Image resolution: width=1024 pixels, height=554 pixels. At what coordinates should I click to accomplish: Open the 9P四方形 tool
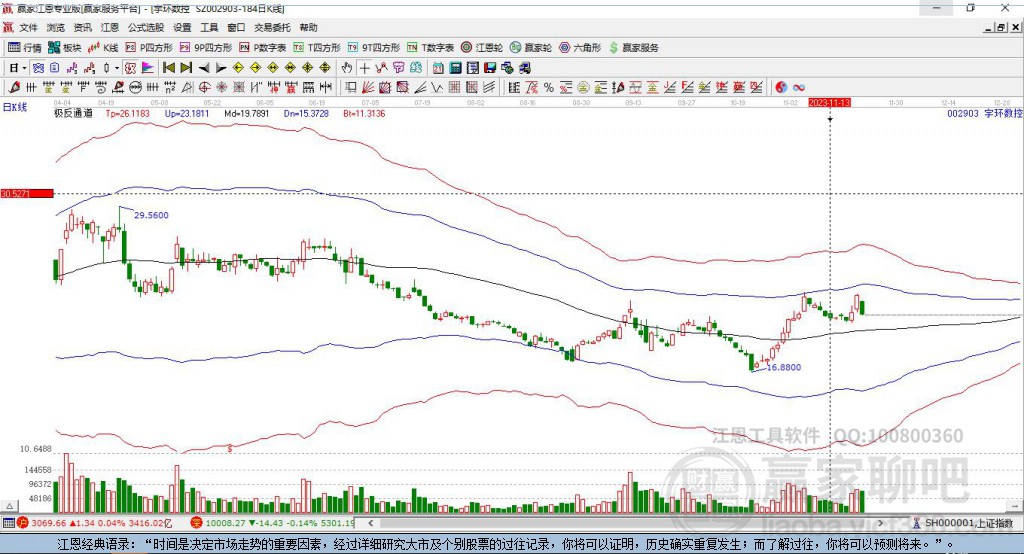pyautogui.click(x=206, y=48)
